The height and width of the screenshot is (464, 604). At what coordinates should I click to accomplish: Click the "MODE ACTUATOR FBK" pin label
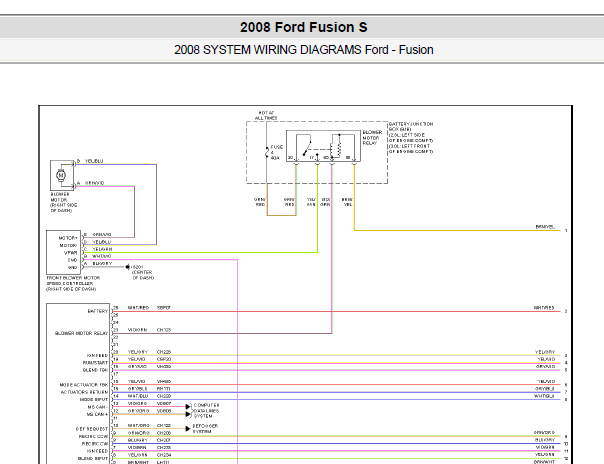[84, 385]
